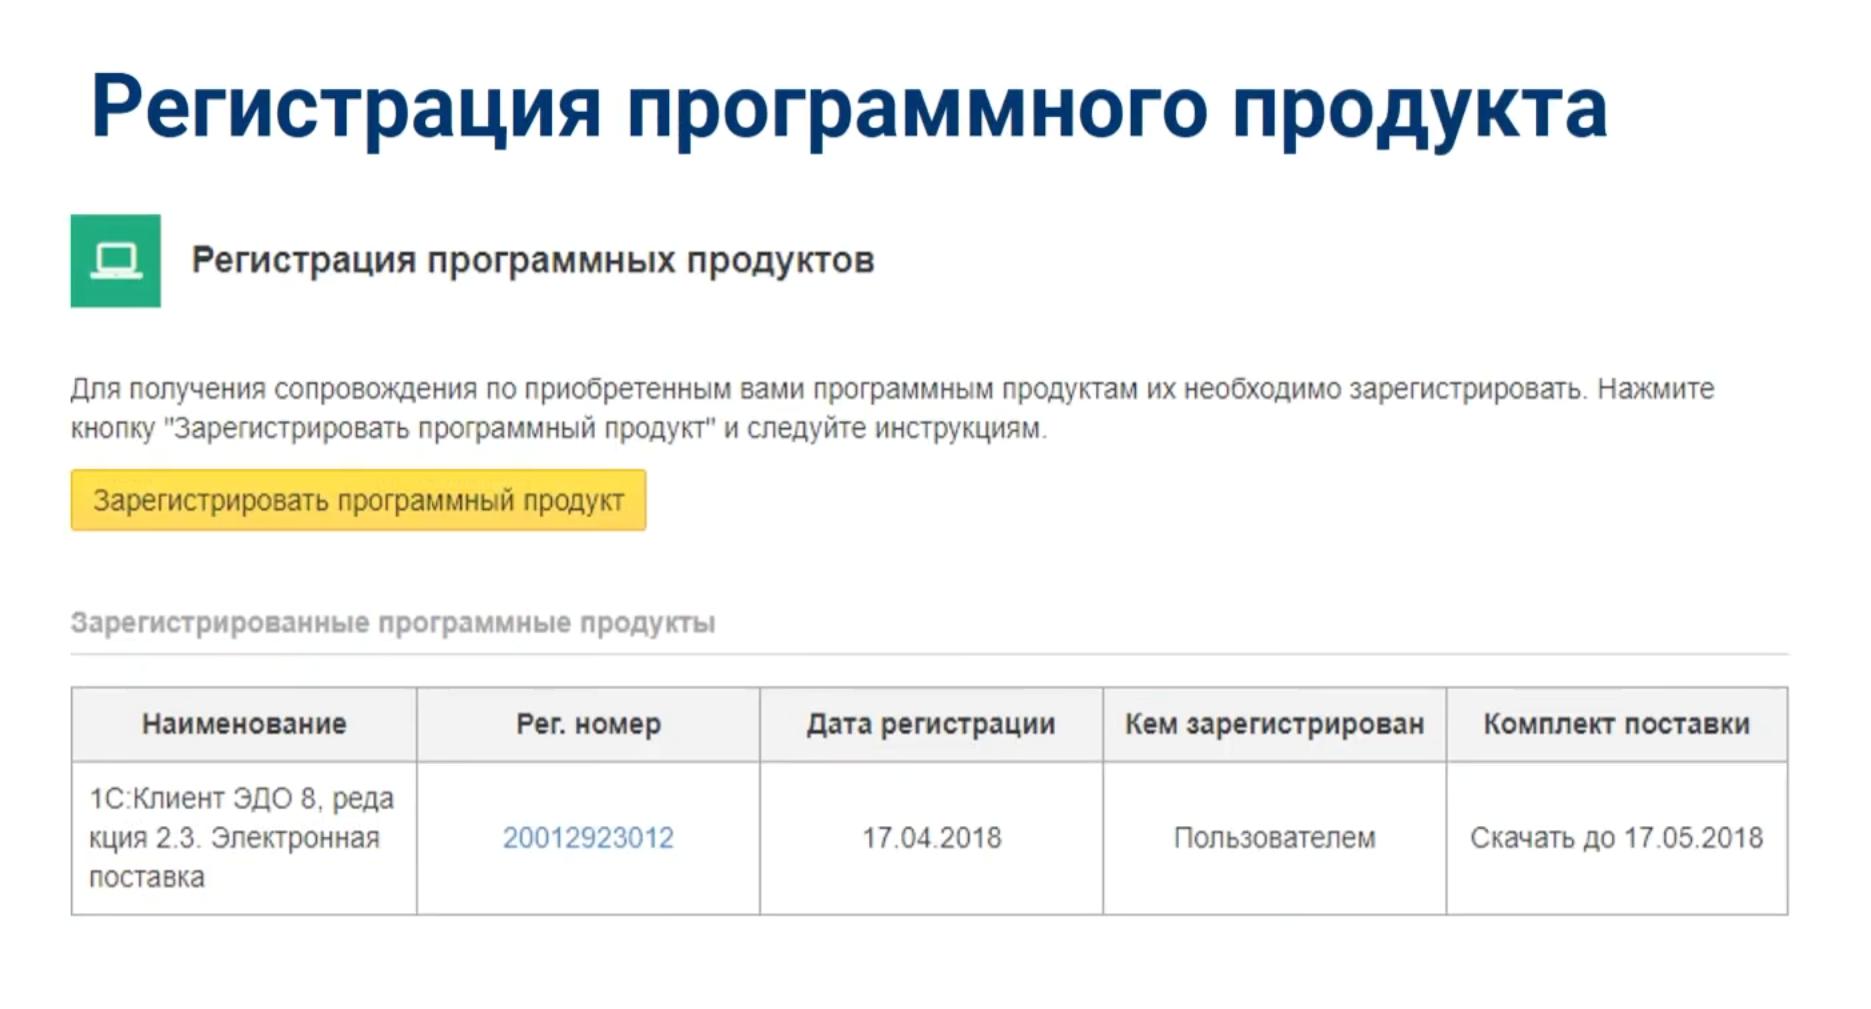Select the "Дата регистрации" column header
Viewport: 1871px width, 1009px height.
click(931, 724)
